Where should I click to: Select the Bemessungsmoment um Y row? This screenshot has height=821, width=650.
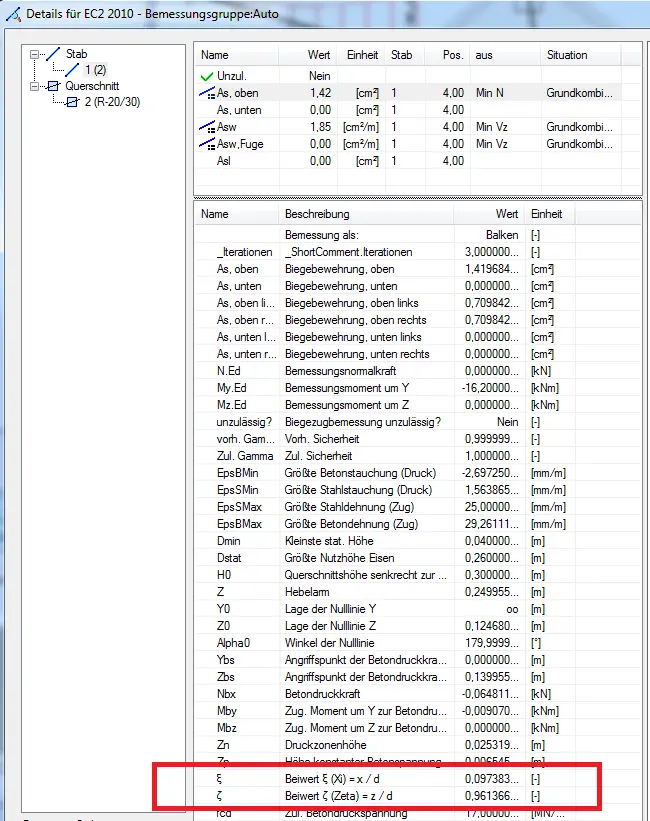tap(385, 388)
